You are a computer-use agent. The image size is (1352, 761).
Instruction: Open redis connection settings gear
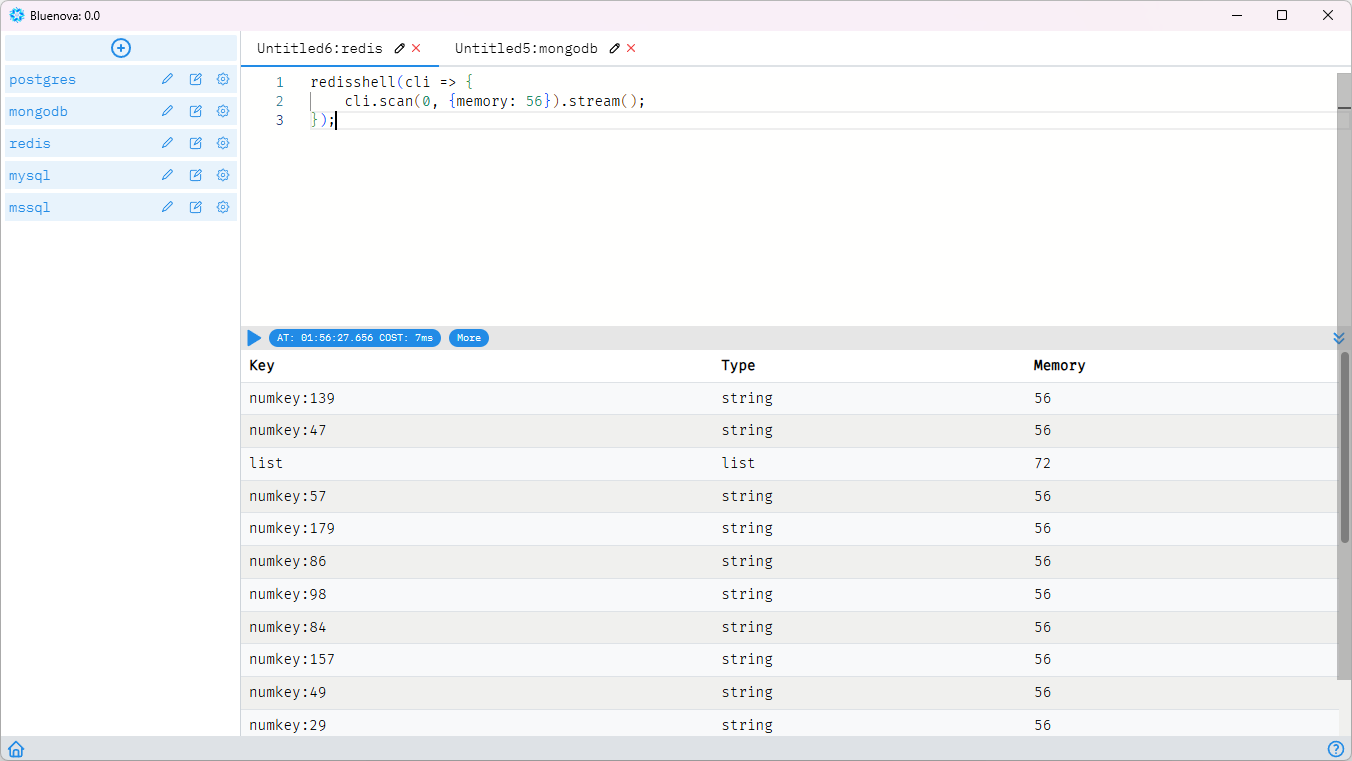click(223, 143)
